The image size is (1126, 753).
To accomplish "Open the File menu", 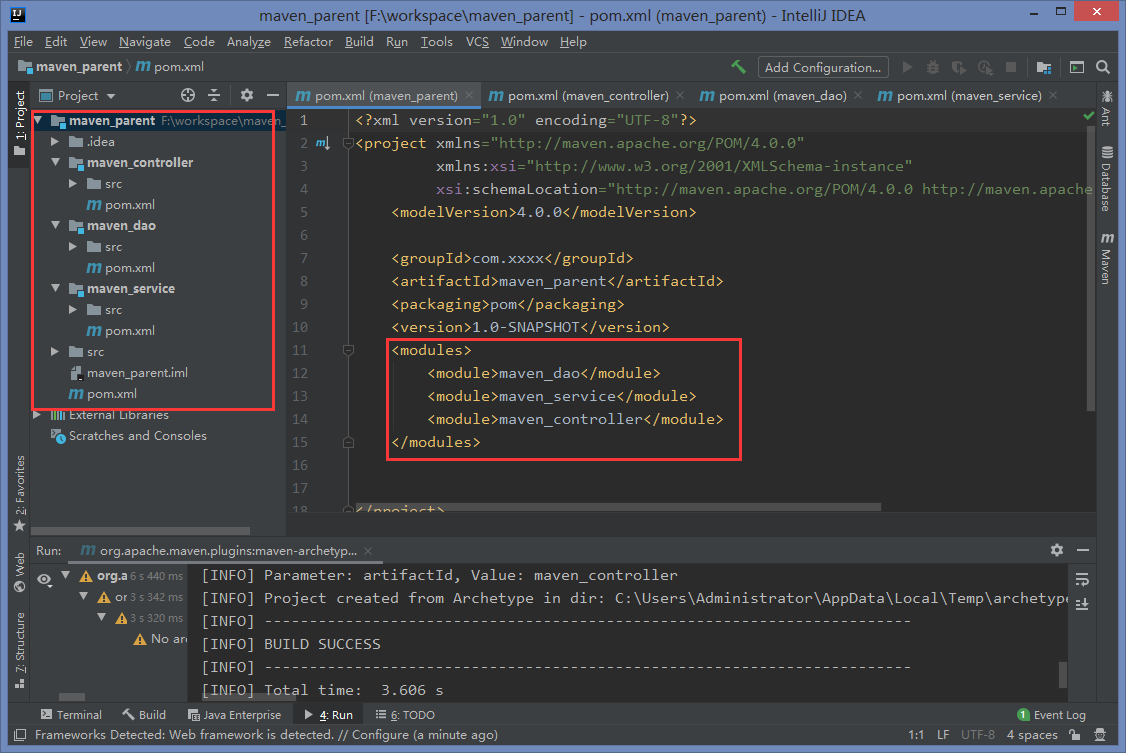I will [x=23, y=42].
